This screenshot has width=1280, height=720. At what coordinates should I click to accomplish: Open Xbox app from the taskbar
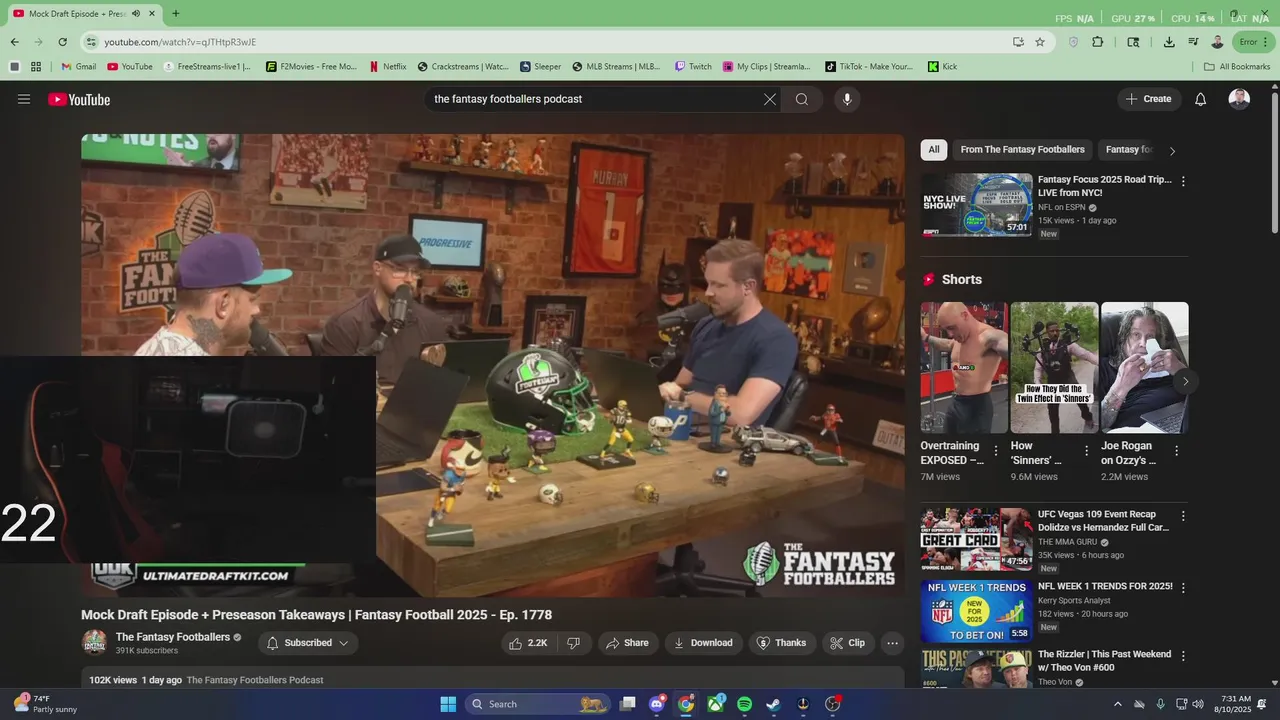coord(715,704)
